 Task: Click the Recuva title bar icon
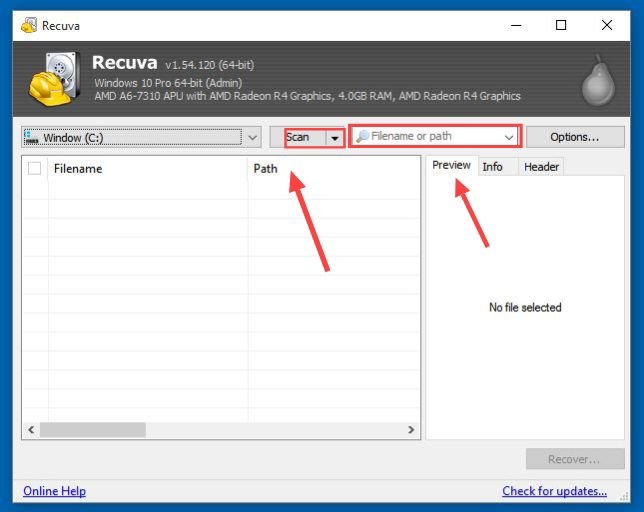pyautogui.click(x=29, y=25)
